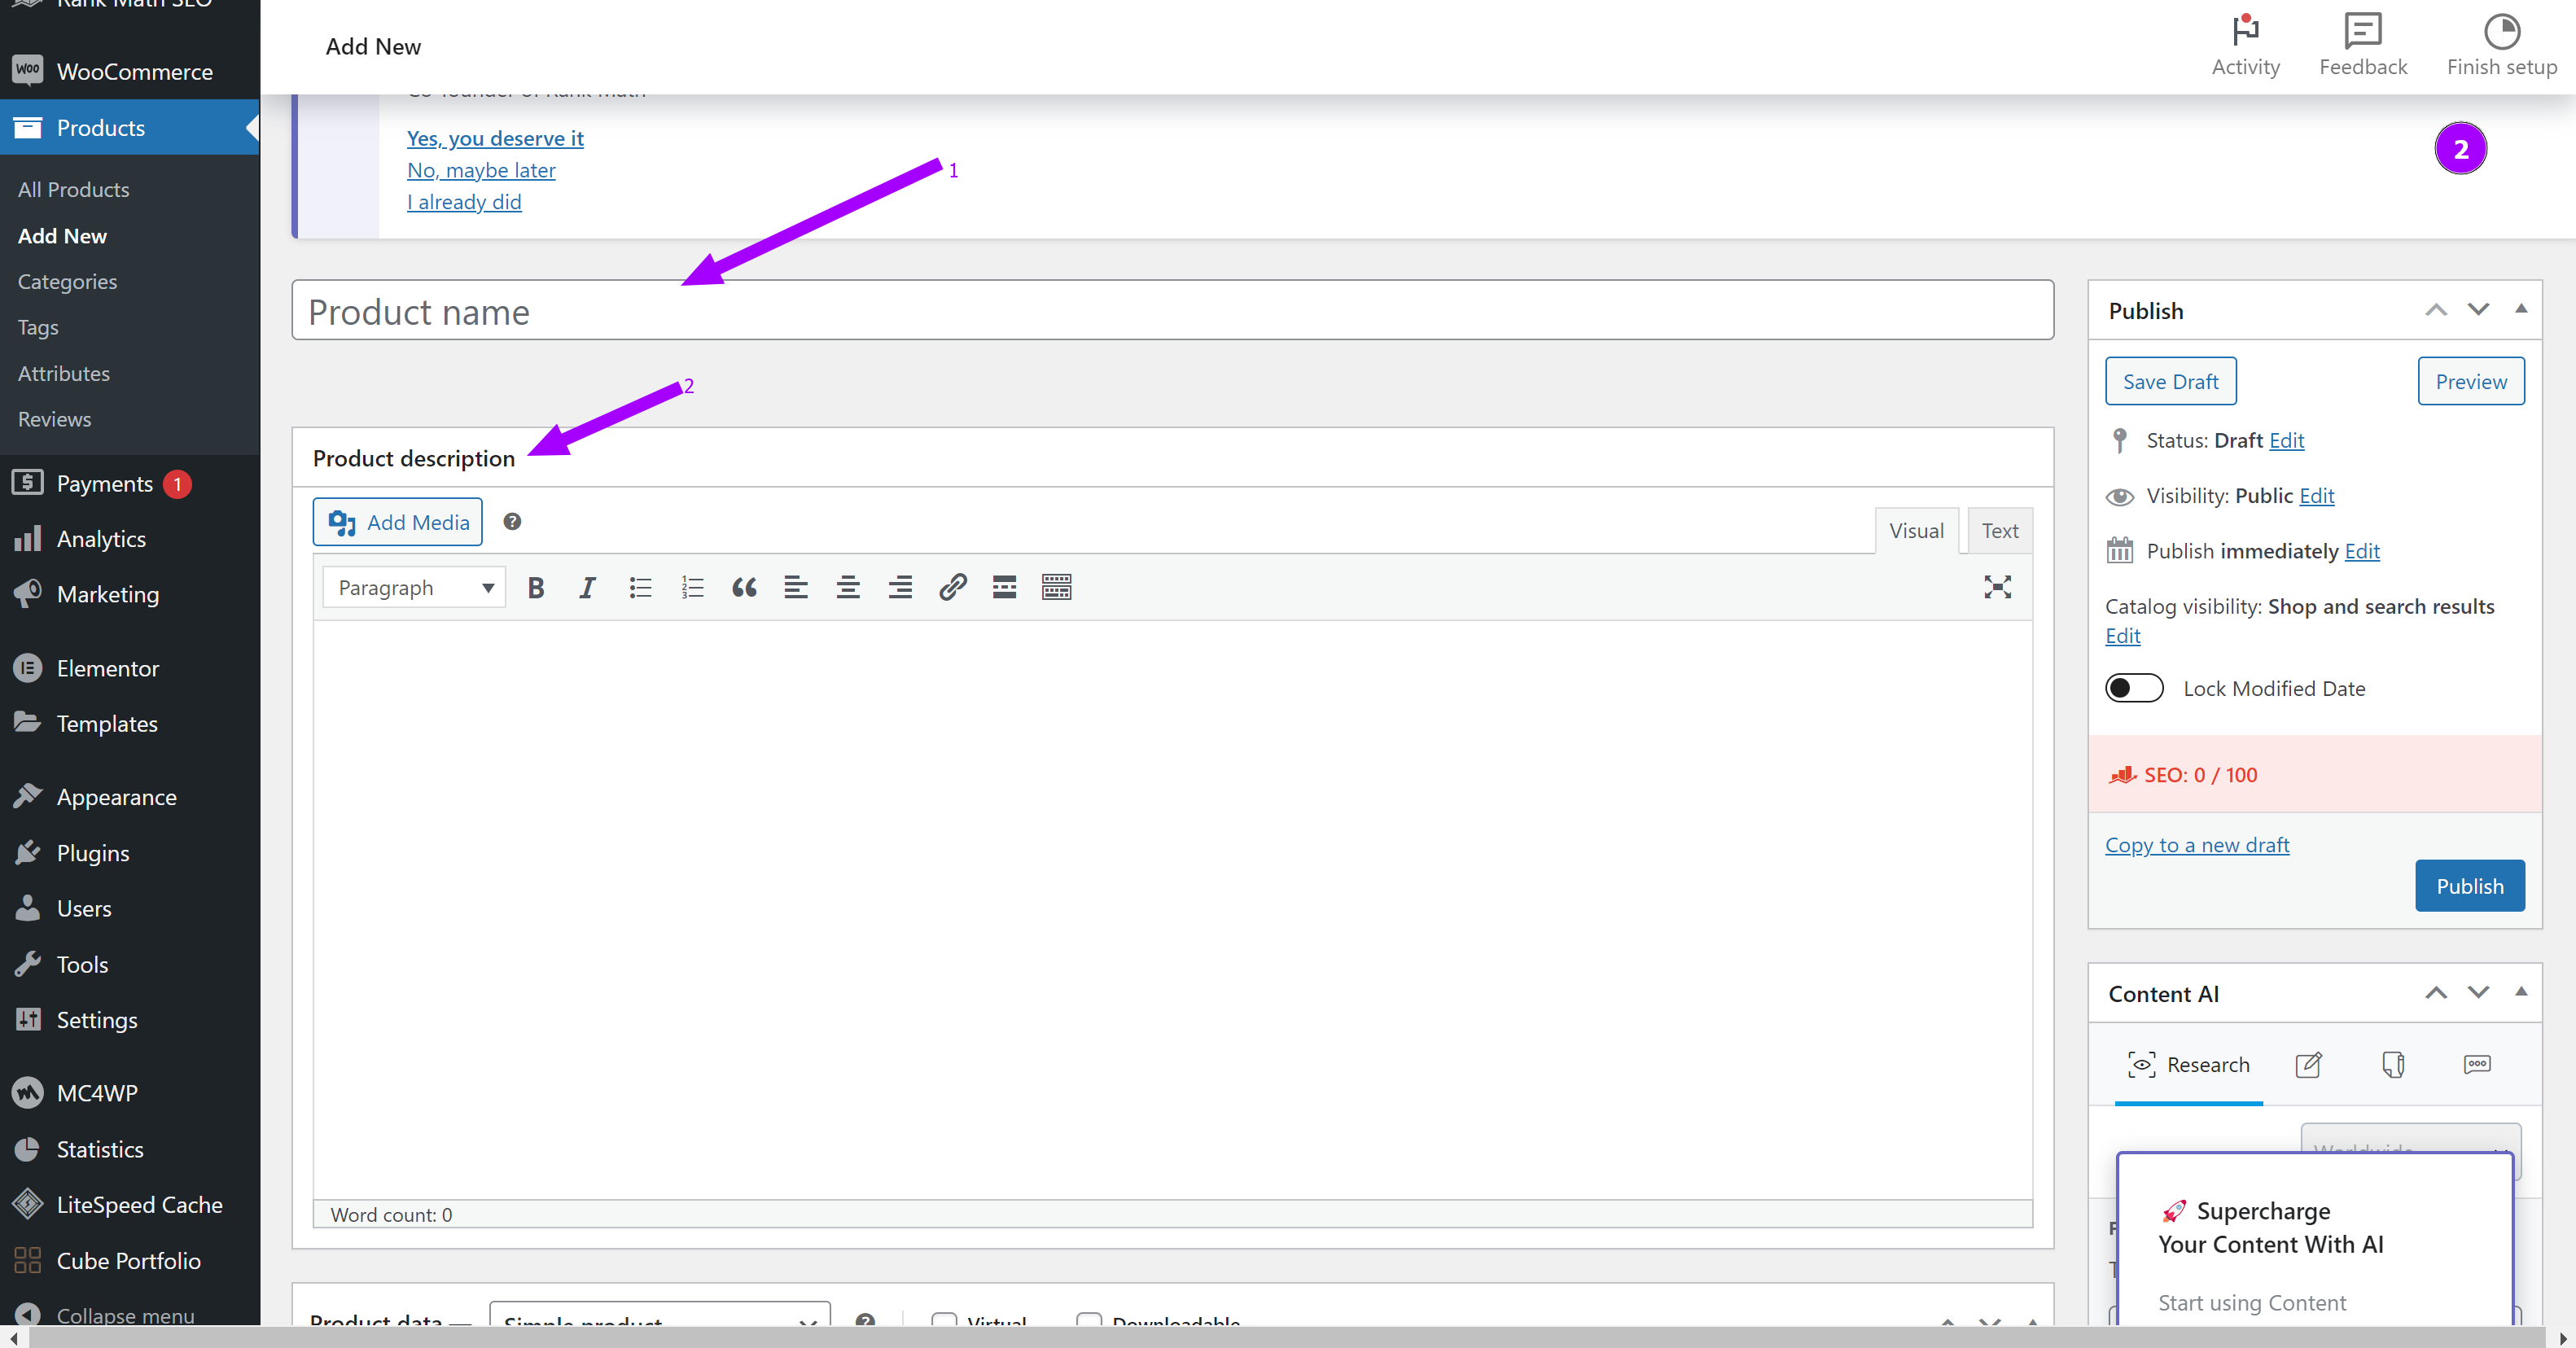
Task: Open product Attributes
Action: [x=64, y=373]
